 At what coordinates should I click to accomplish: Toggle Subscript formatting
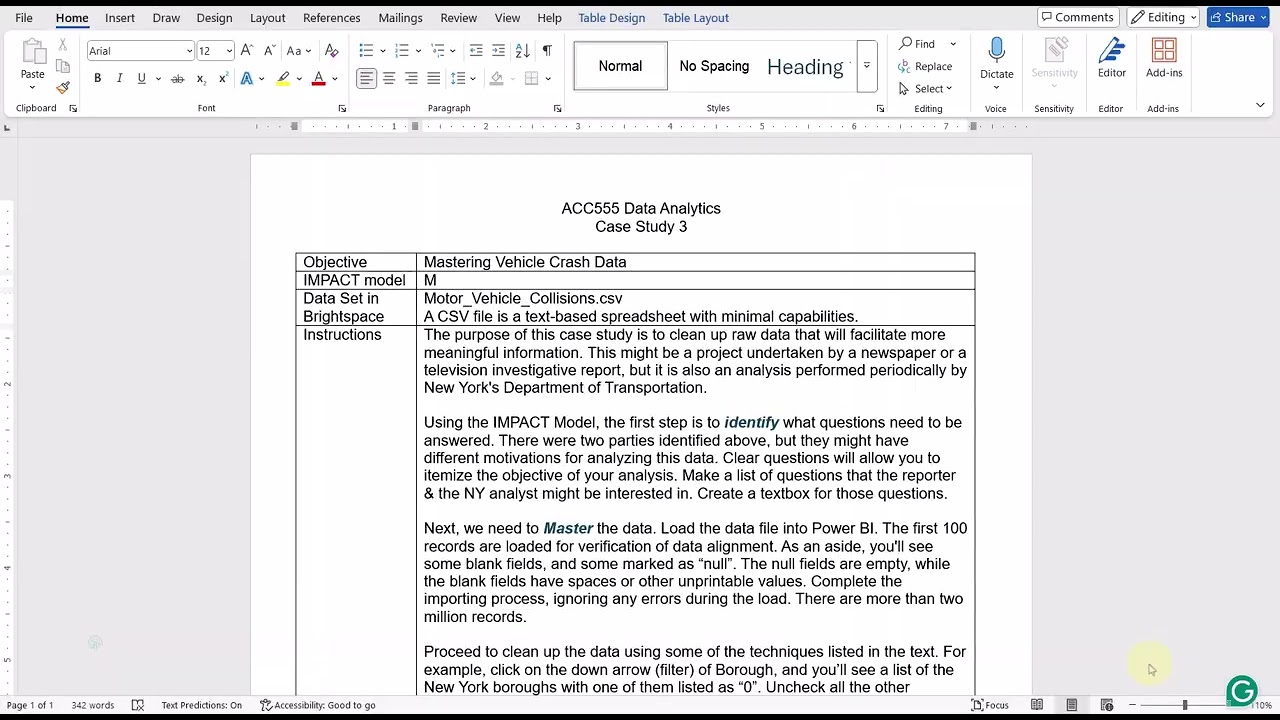pyautogui.click(x=201, y=78)
